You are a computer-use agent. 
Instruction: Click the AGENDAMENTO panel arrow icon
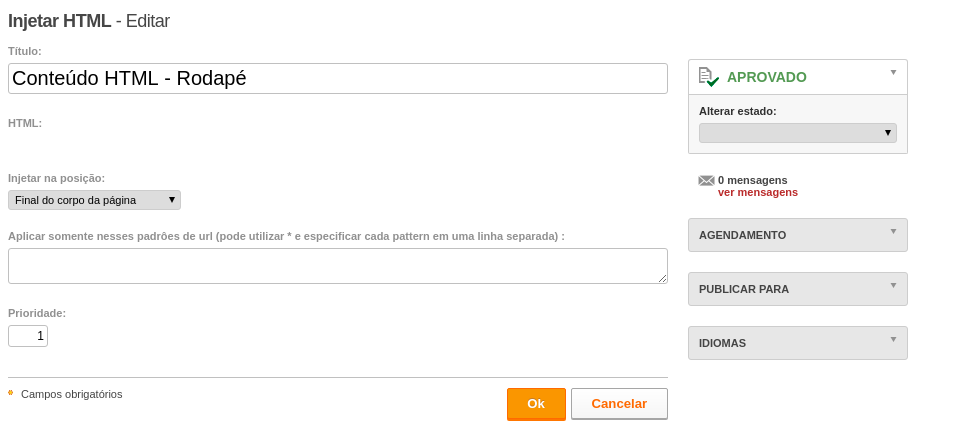point(894,231)
